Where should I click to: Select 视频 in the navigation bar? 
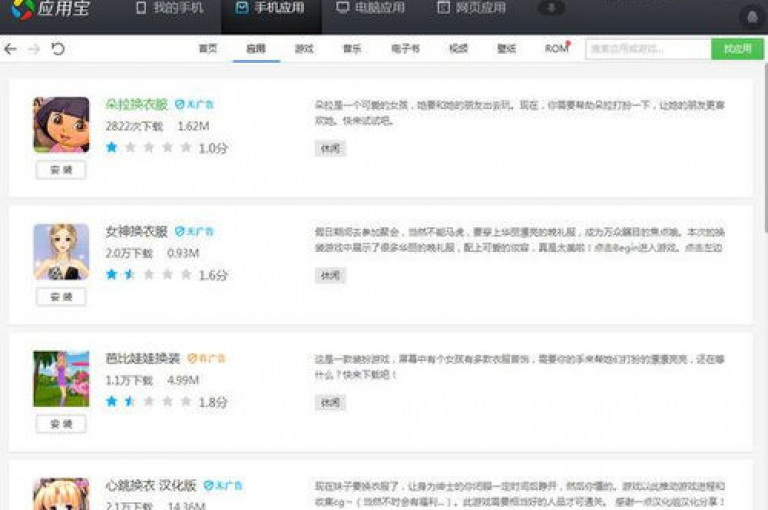pyautogui.click(x=458, y=49)
